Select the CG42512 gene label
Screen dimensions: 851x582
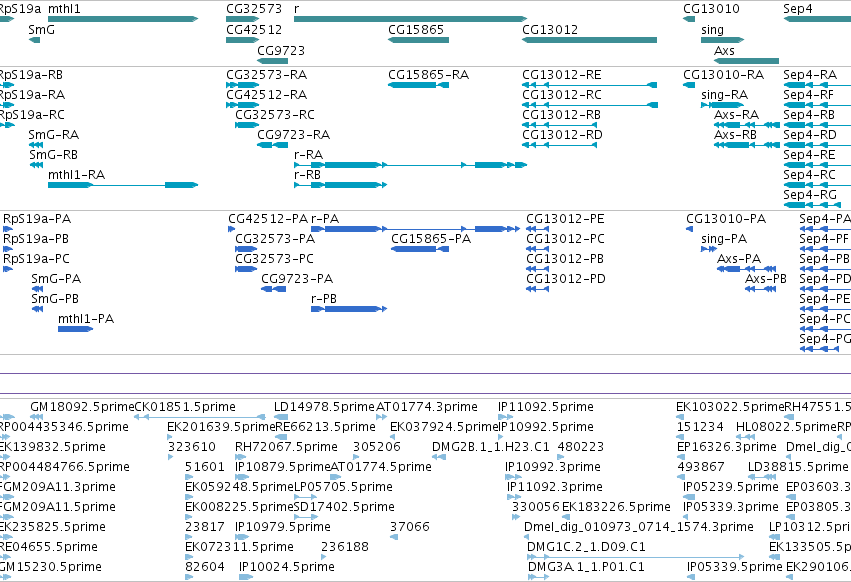tap(254, 30)
